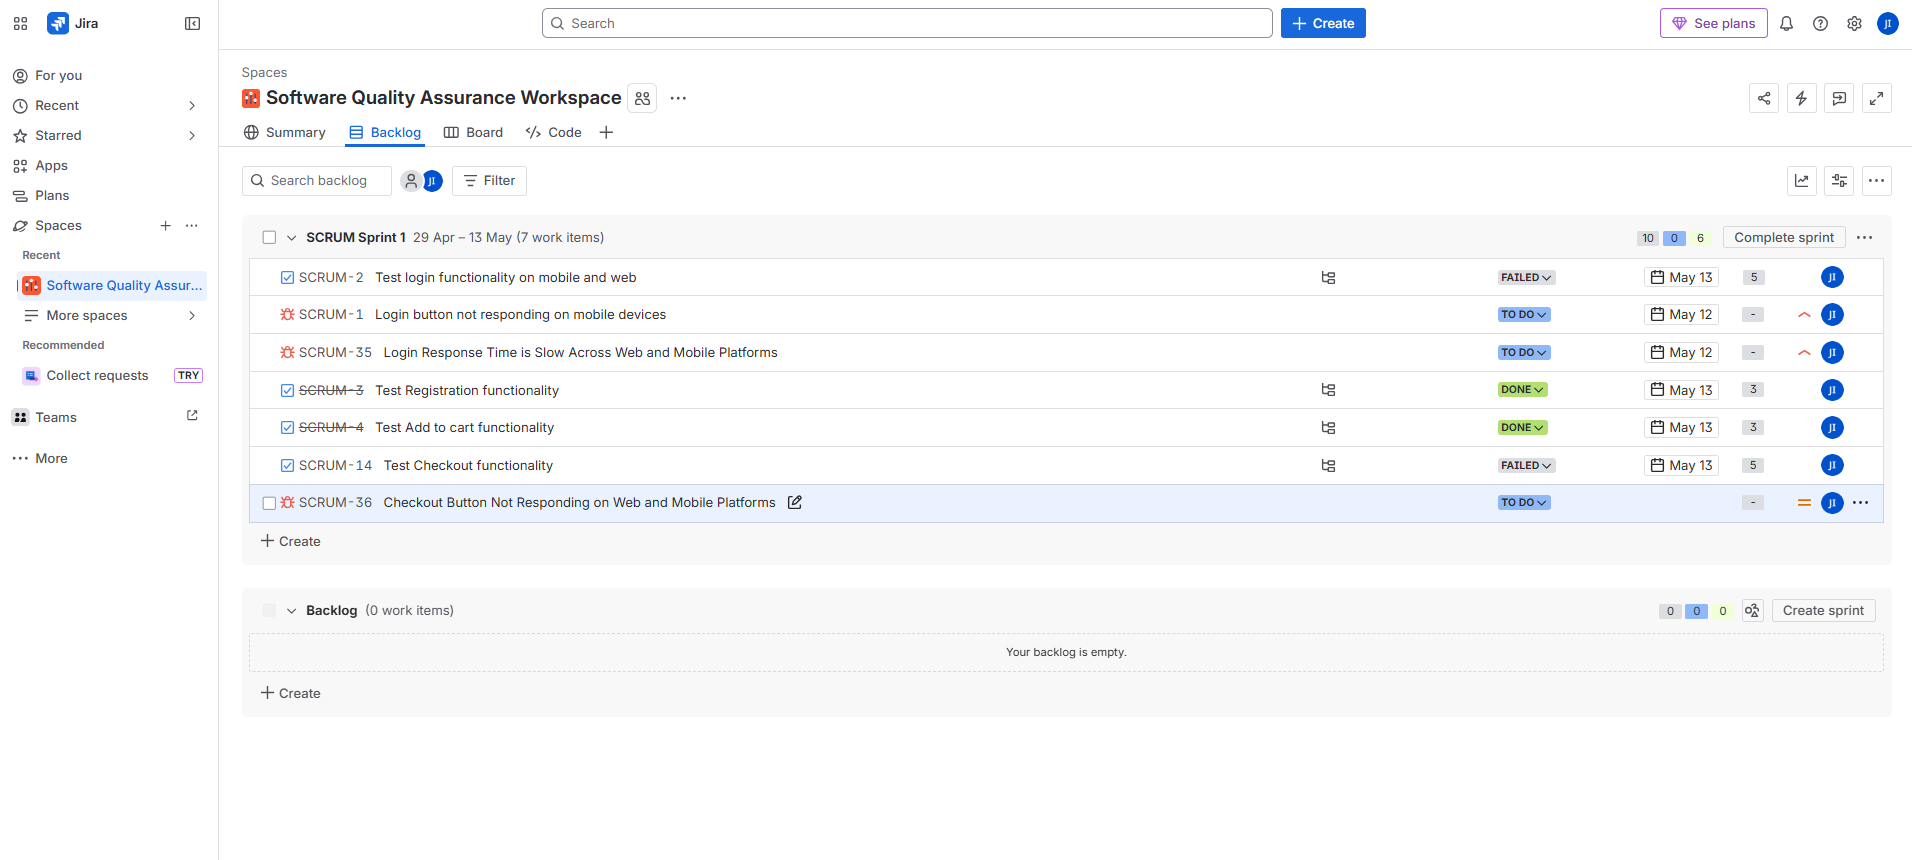The image size is (1912, 860).
Task: Open TO DO status dropdown on SCRUM-1
Action: pos(1524,315)
